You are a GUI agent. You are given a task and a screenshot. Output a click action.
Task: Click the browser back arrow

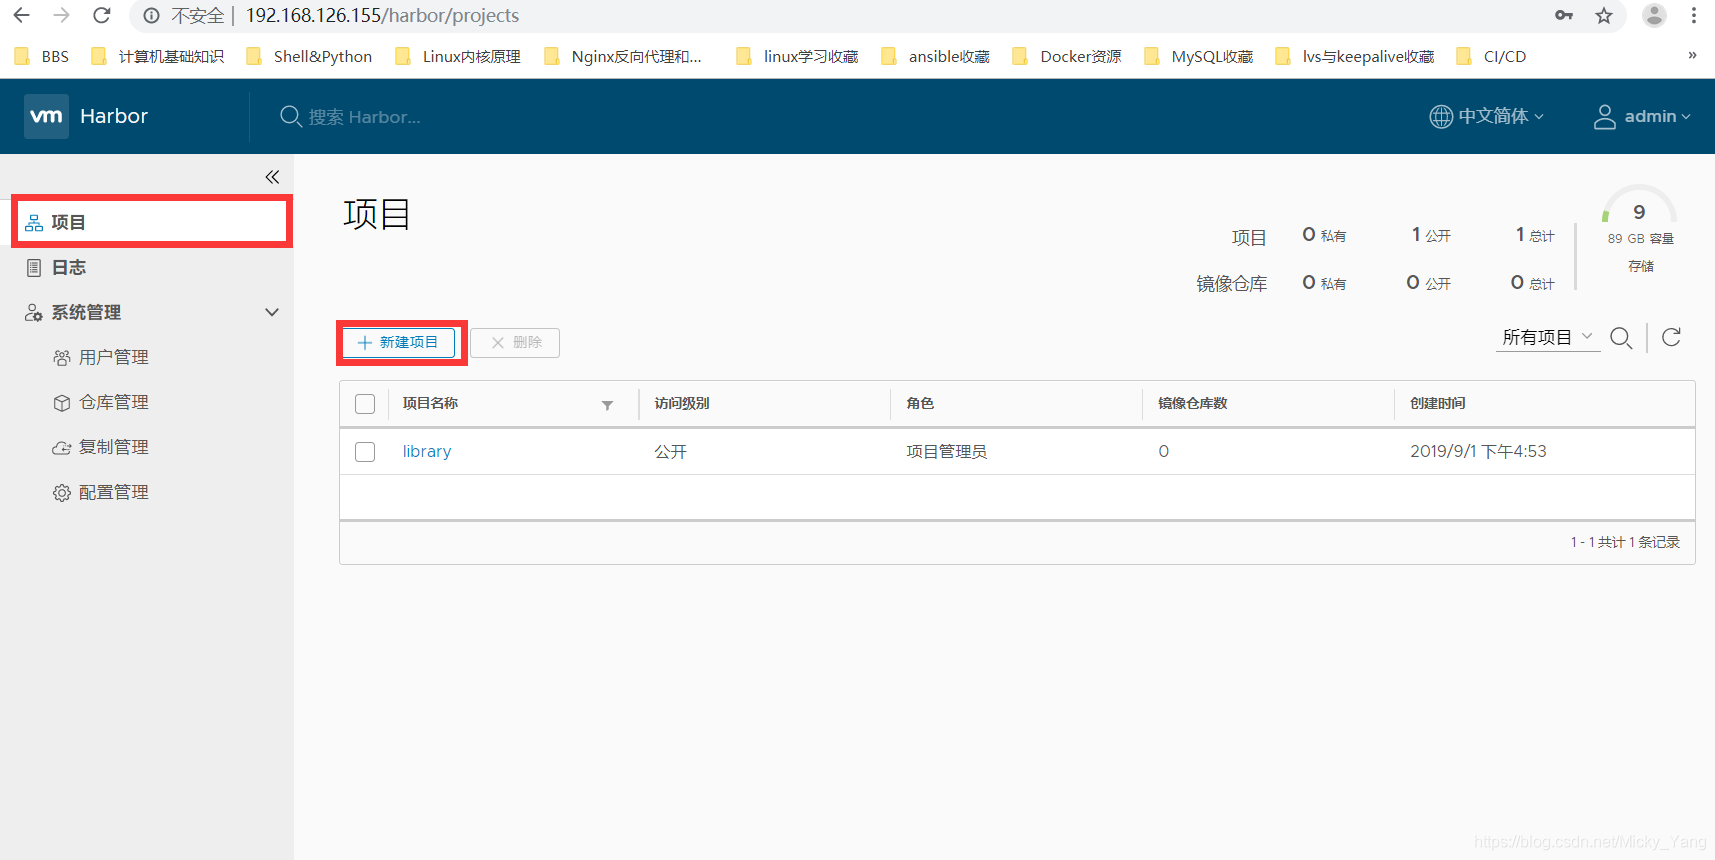[x=21, y=15]
